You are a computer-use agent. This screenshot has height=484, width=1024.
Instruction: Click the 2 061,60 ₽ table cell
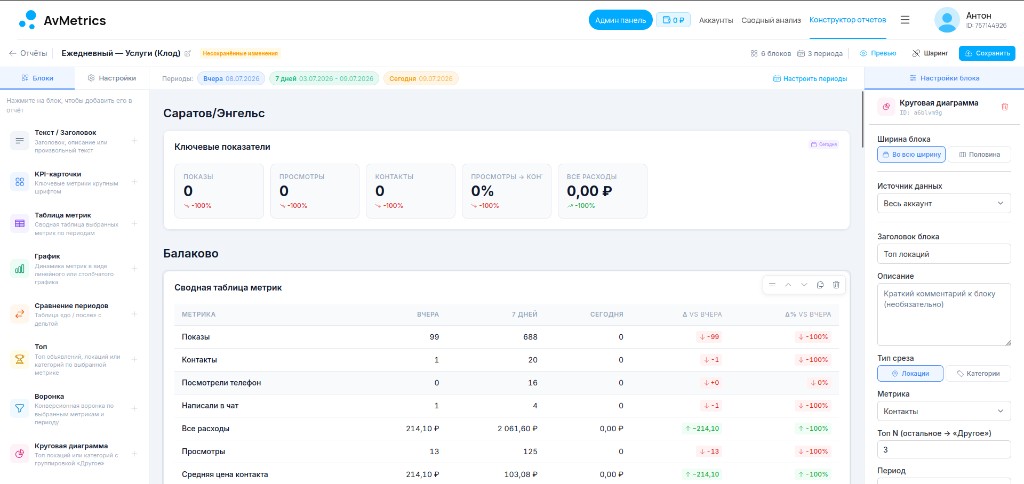517,428
